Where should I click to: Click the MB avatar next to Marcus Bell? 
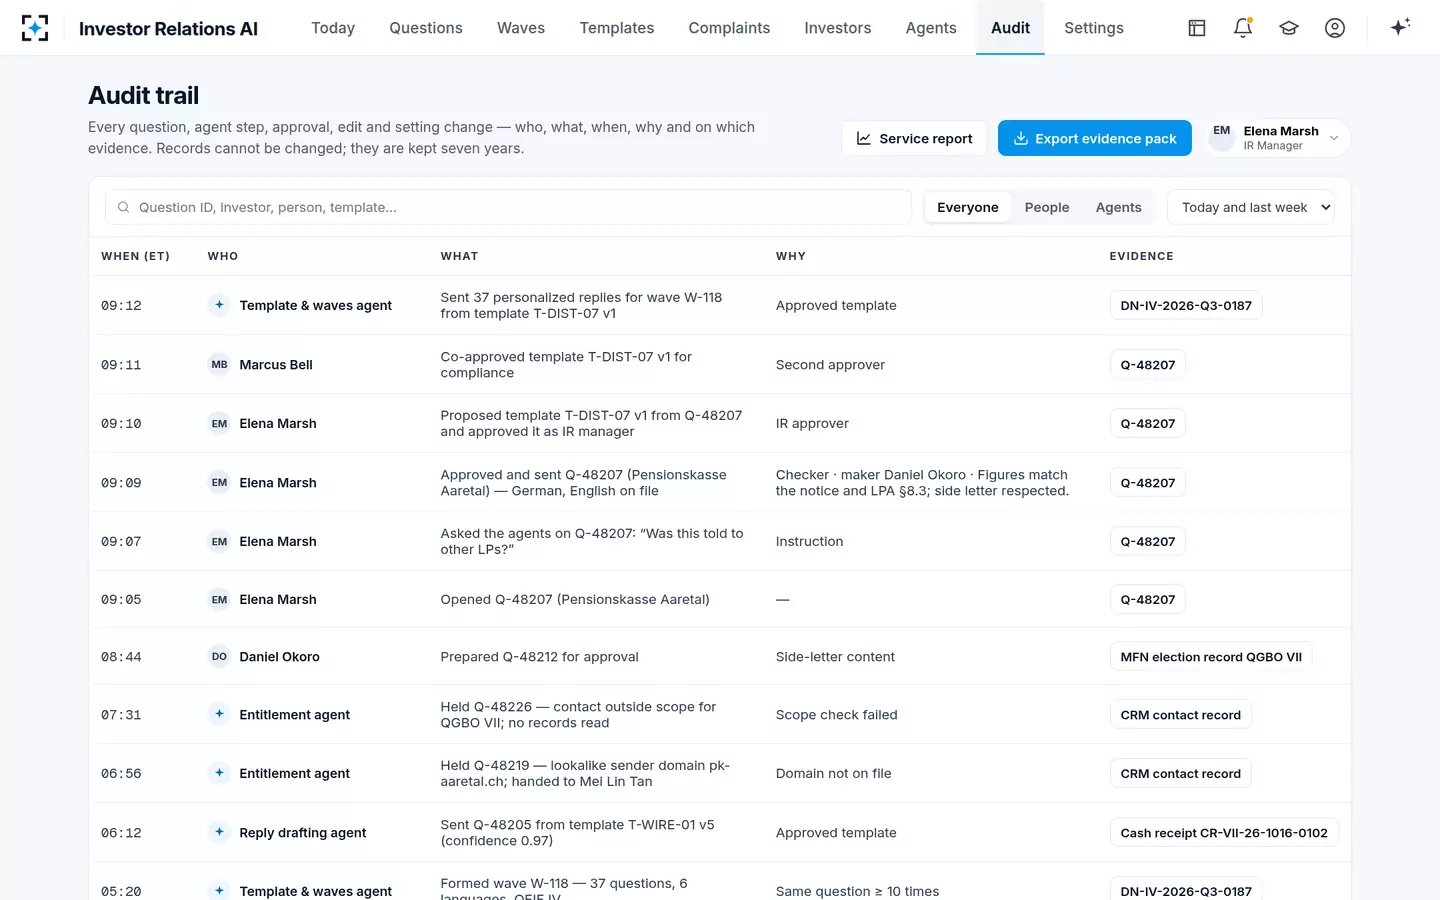tap(219, 365)
